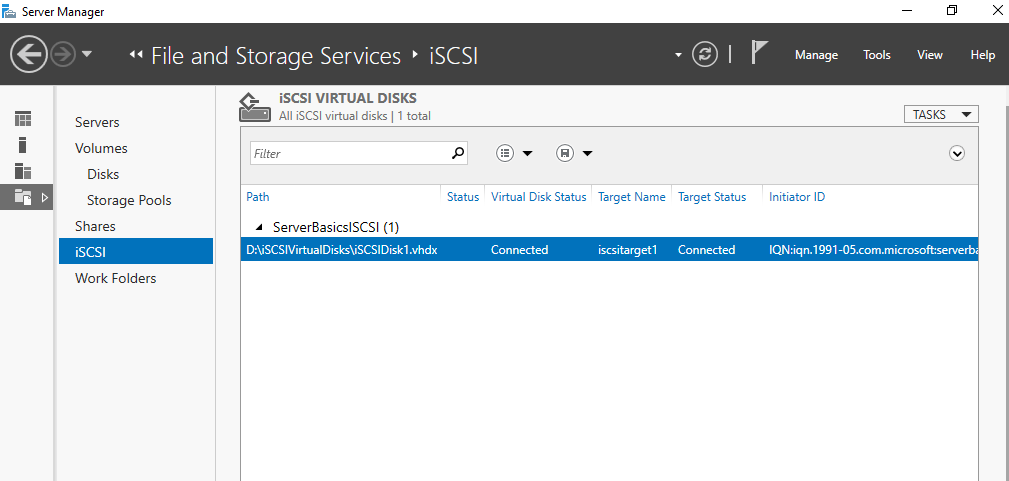Select iSCSI in the navigation pane
The width and height of the screenshot is (1009, 481).
pos(136,252)
